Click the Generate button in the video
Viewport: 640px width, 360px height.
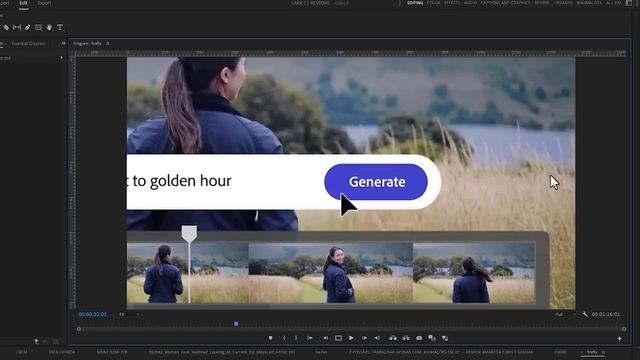click(x=376, y=182)
